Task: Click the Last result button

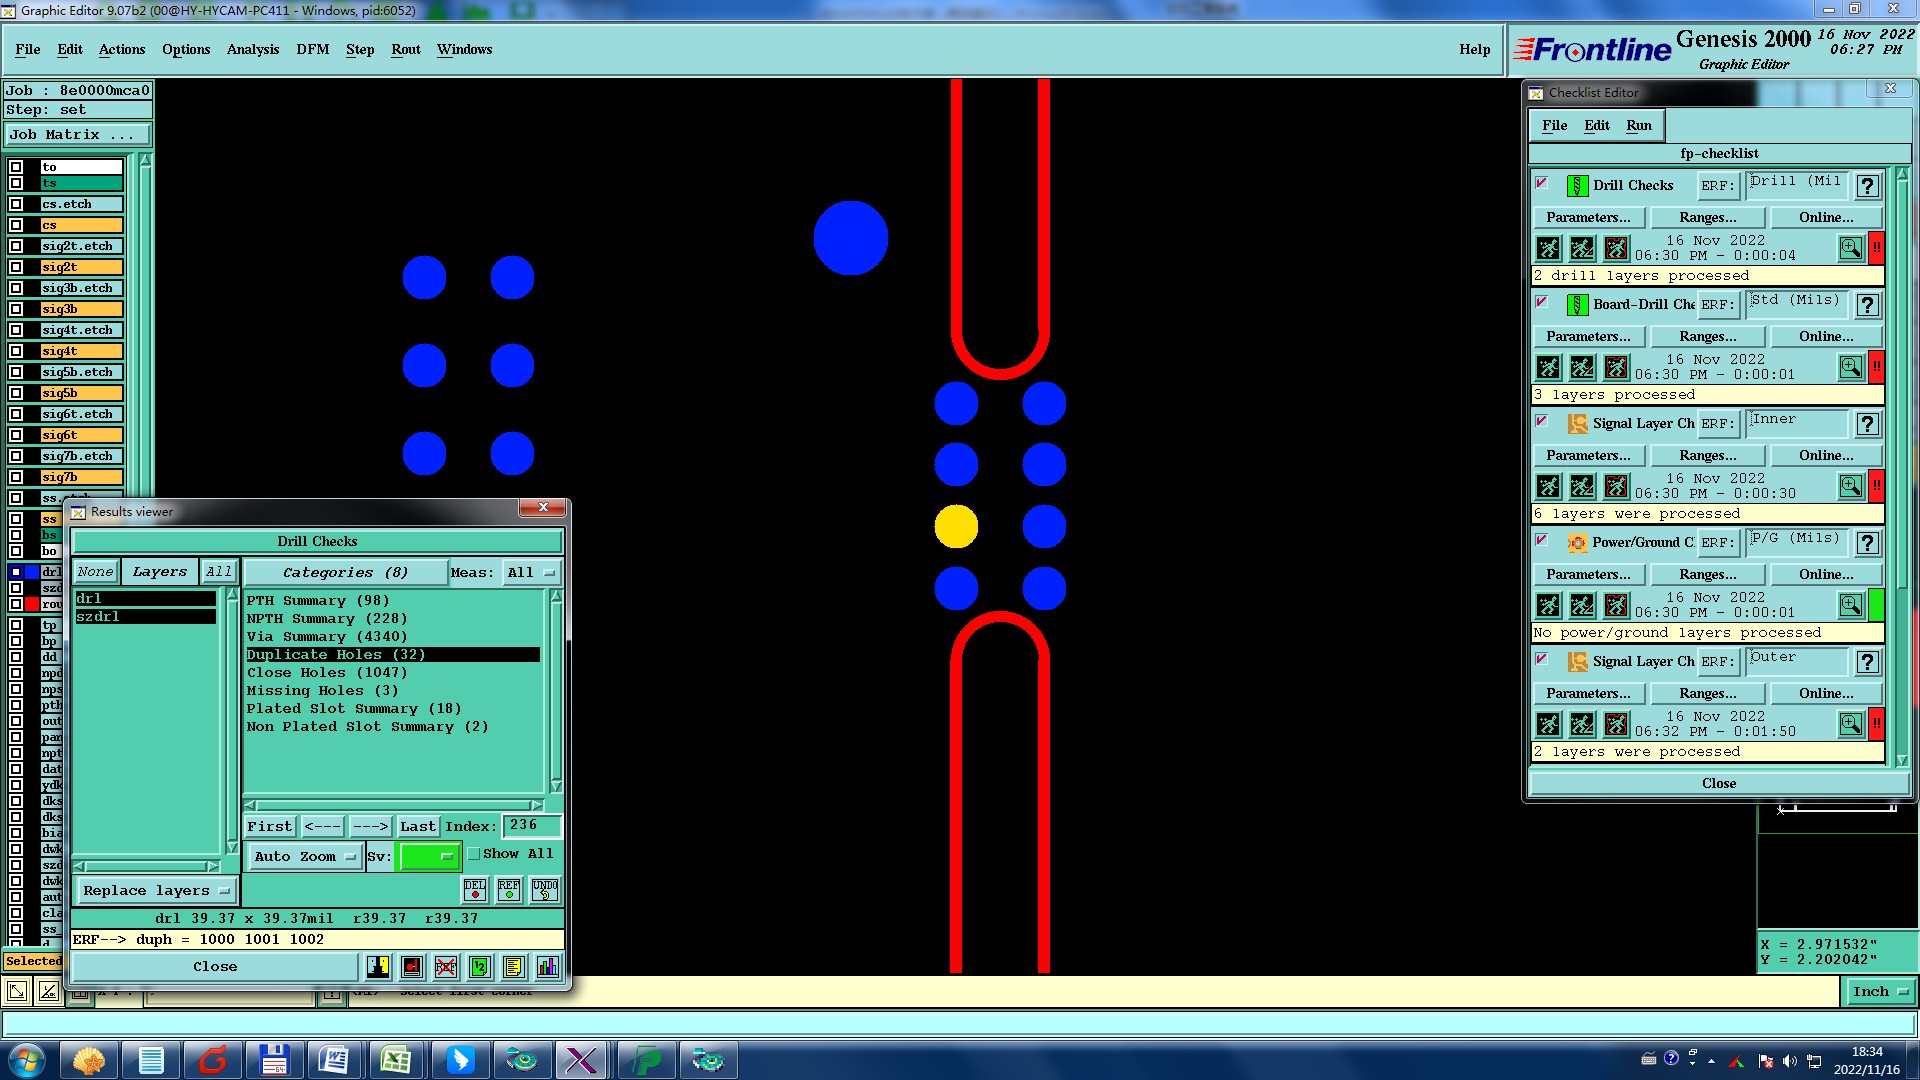Action: (x=417, y=827)
